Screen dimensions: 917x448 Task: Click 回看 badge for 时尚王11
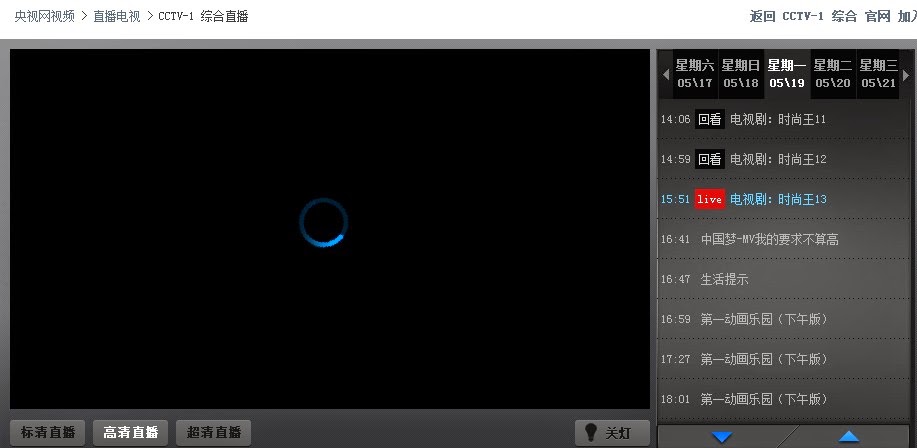(709, 119)
